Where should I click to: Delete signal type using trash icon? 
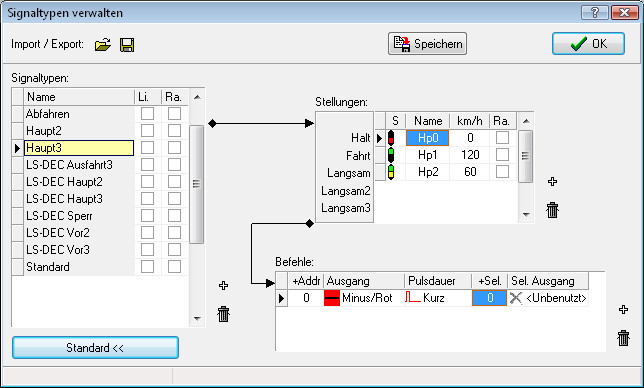coord(223,314)
